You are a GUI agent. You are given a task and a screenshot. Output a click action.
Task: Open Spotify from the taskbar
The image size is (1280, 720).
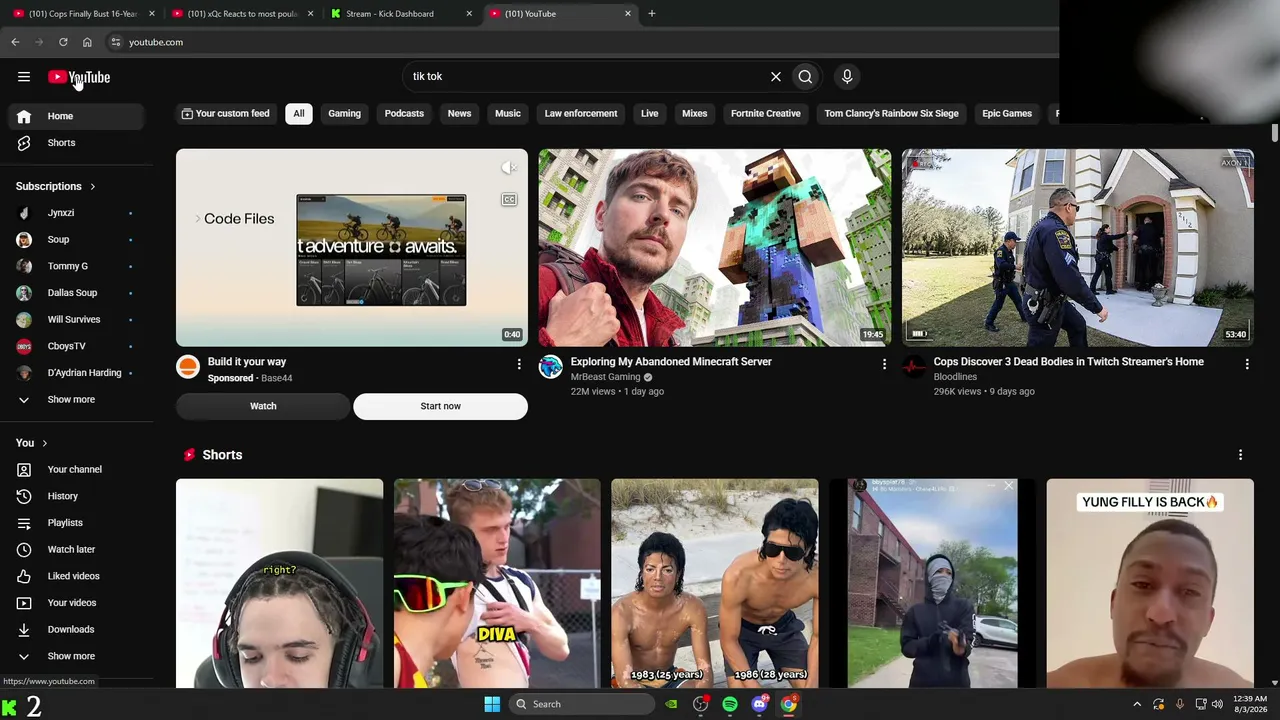click(x=730, y=704)
